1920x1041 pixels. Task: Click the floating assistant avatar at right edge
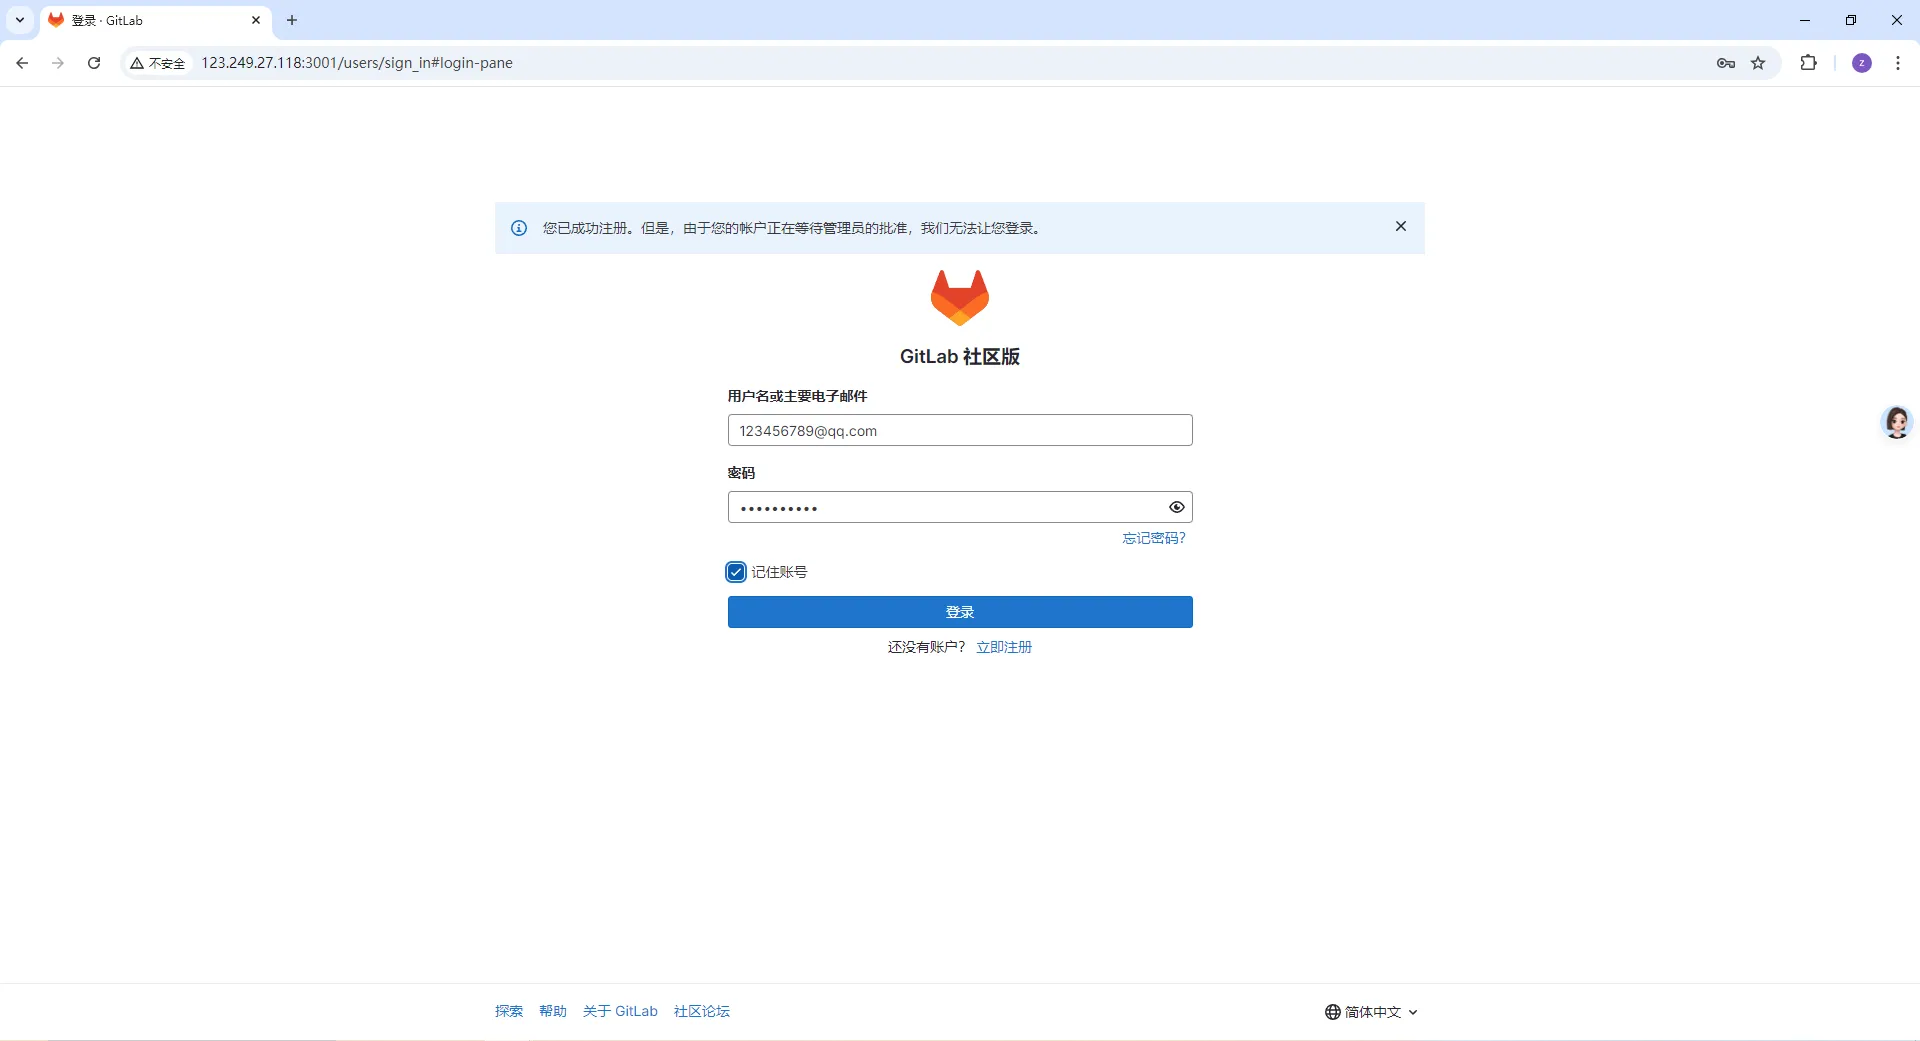click(x=1897, y=422)
